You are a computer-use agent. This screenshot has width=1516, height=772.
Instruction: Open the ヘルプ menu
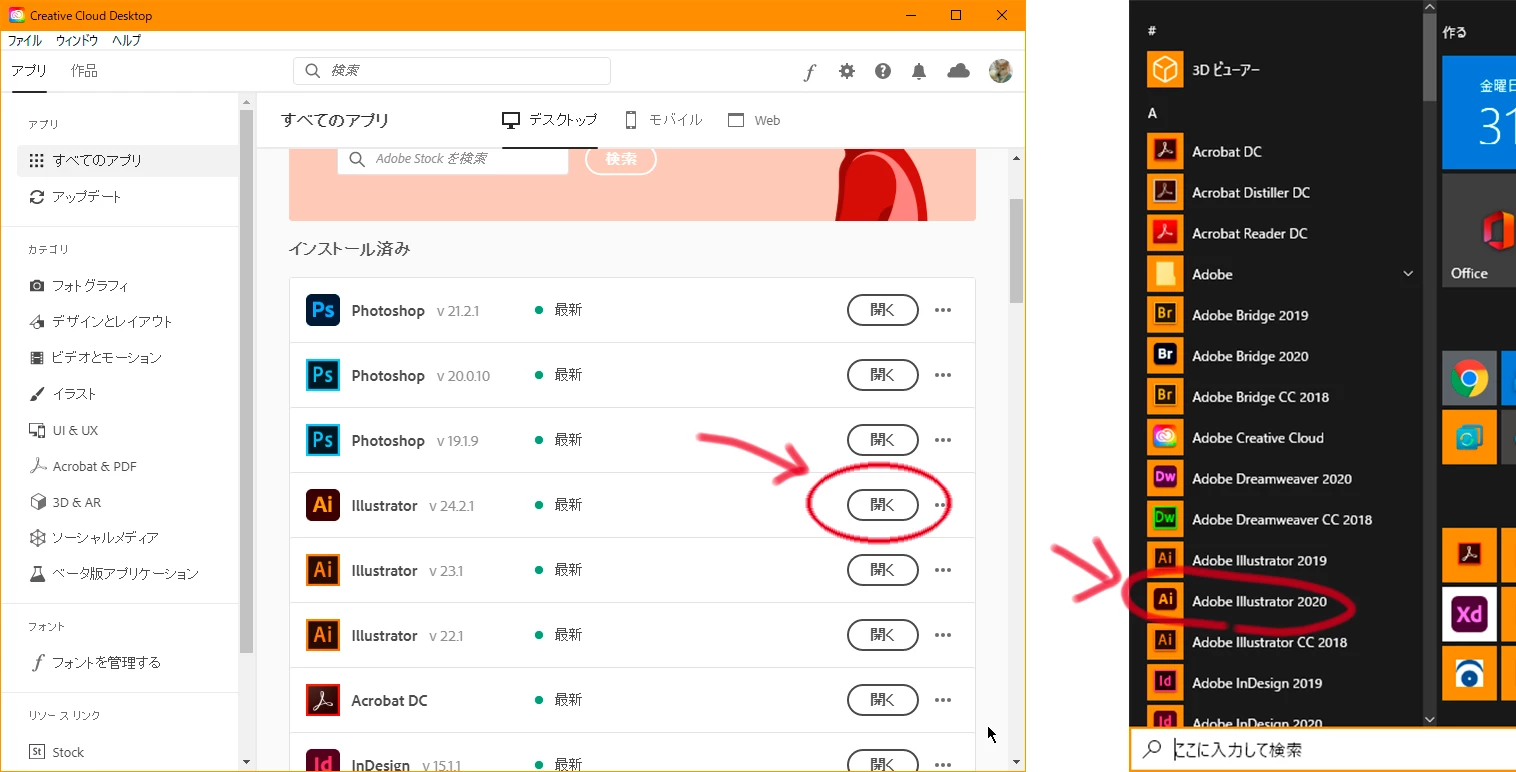tap(126, 41)
